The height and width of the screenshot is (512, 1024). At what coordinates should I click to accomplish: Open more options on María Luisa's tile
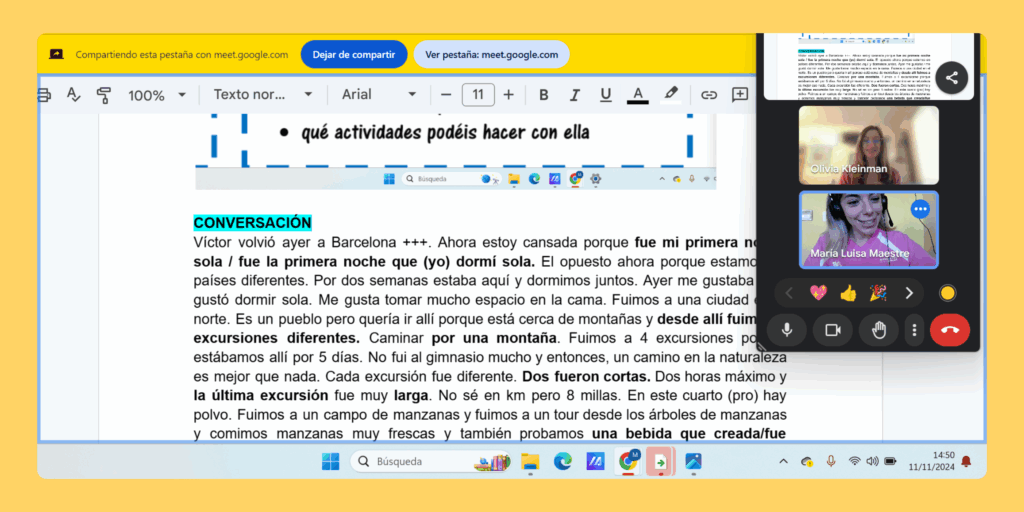(921, 209)
